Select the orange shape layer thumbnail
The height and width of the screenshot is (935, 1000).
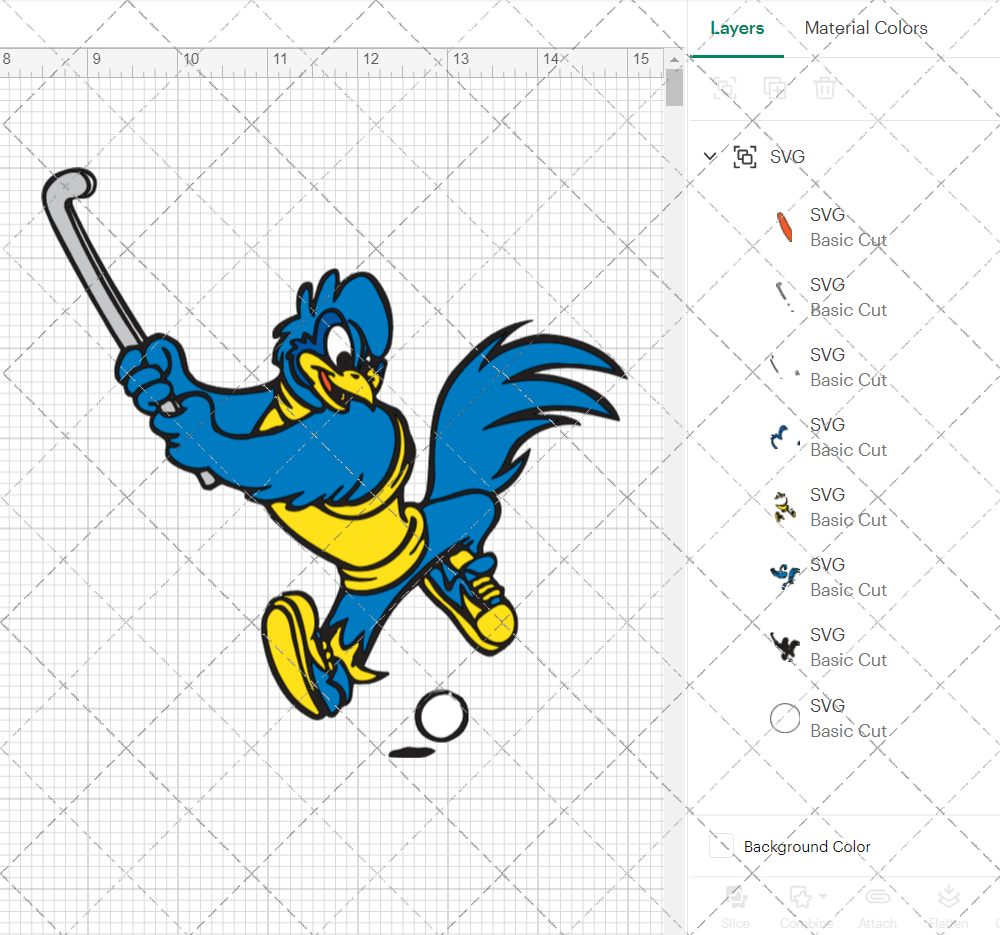[784, 227]
